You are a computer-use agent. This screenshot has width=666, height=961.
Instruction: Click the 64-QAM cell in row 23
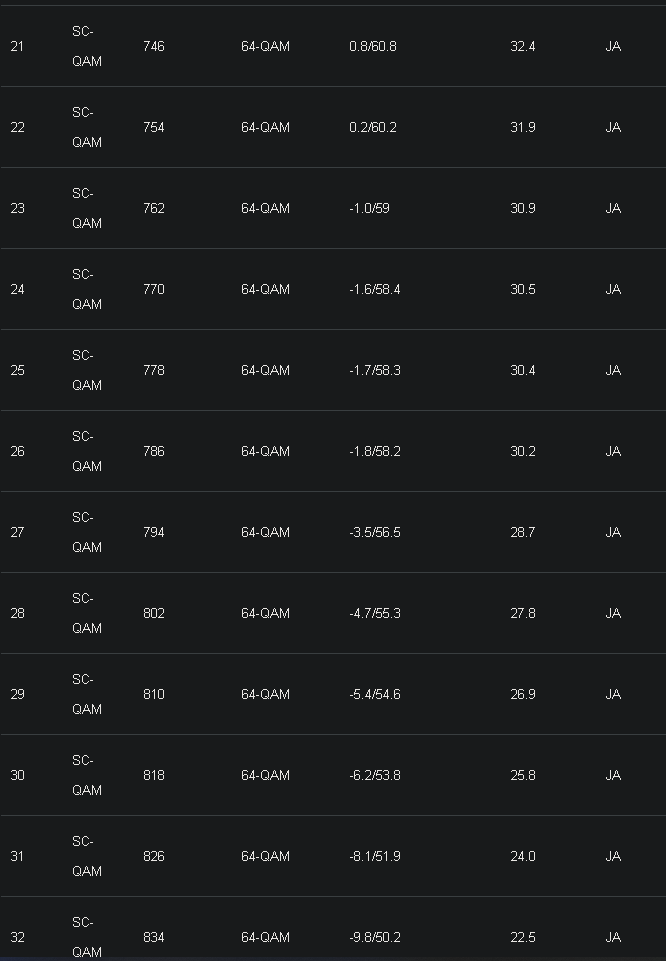[x=265, y=209]
